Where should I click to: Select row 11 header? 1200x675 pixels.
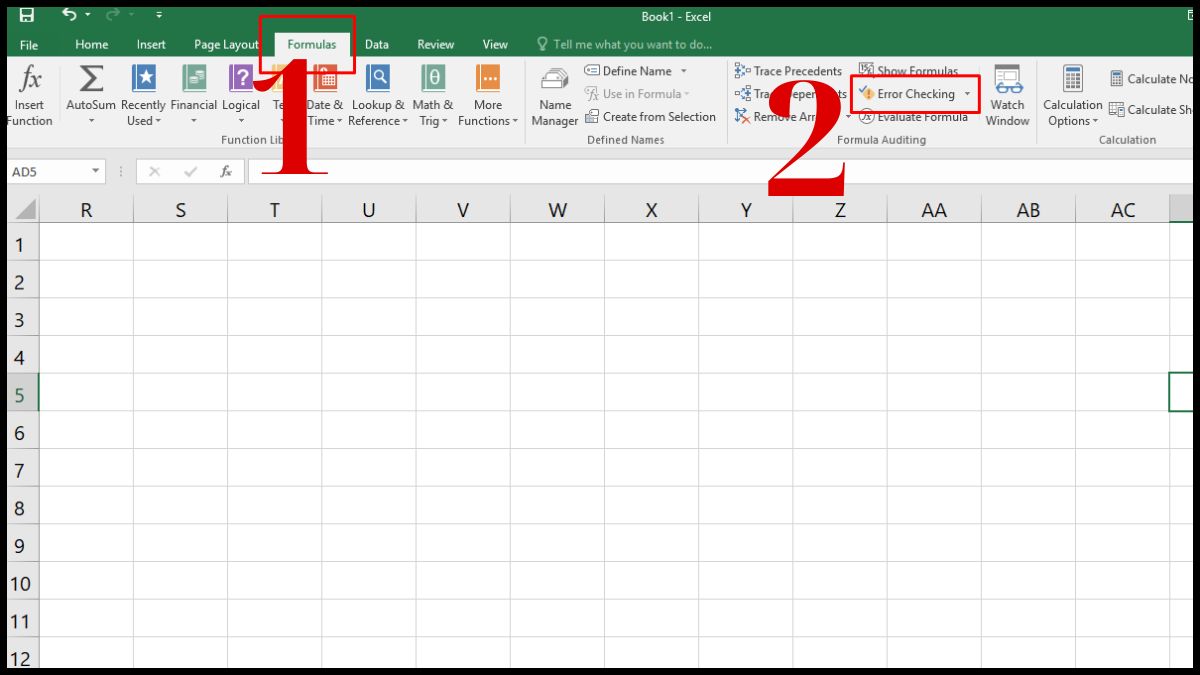pyautogui.click(x=23, y=621)
